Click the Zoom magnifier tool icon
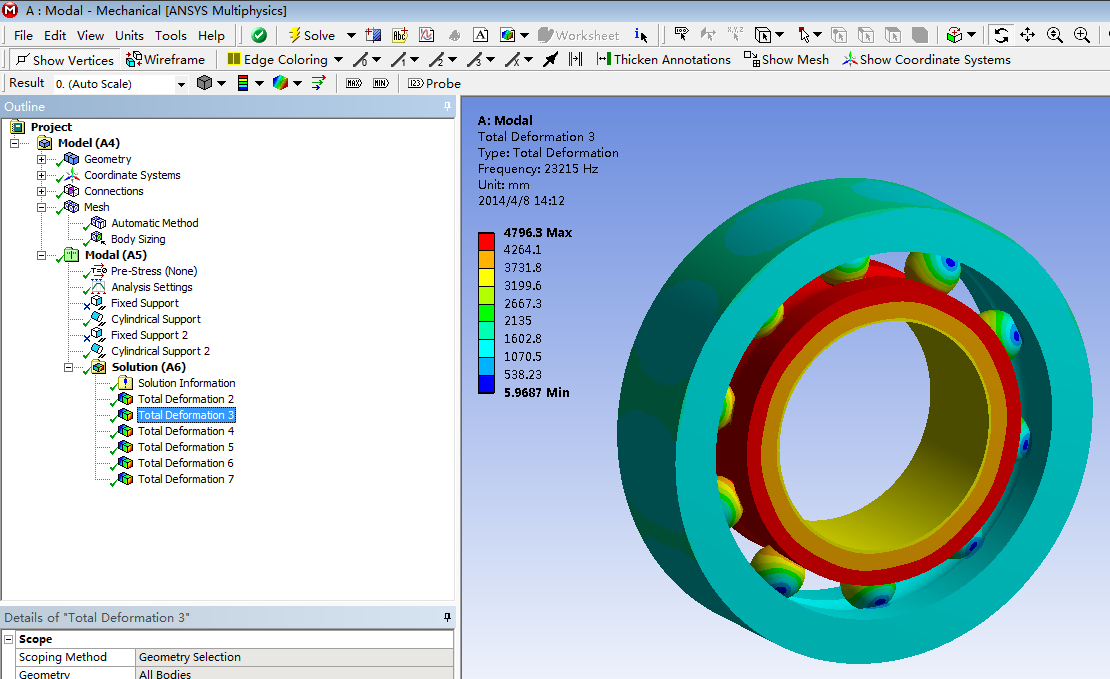Viewport: 1110px width, 679px height. click(x=1055, y=35)
